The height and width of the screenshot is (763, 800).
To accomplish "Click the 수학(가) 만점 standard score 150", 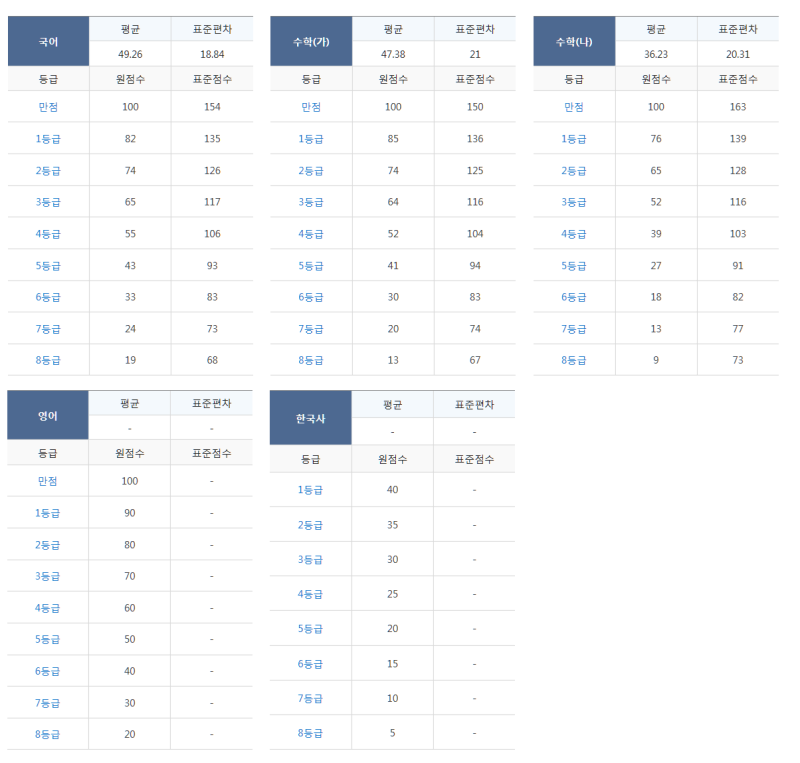I will [475, 107].
